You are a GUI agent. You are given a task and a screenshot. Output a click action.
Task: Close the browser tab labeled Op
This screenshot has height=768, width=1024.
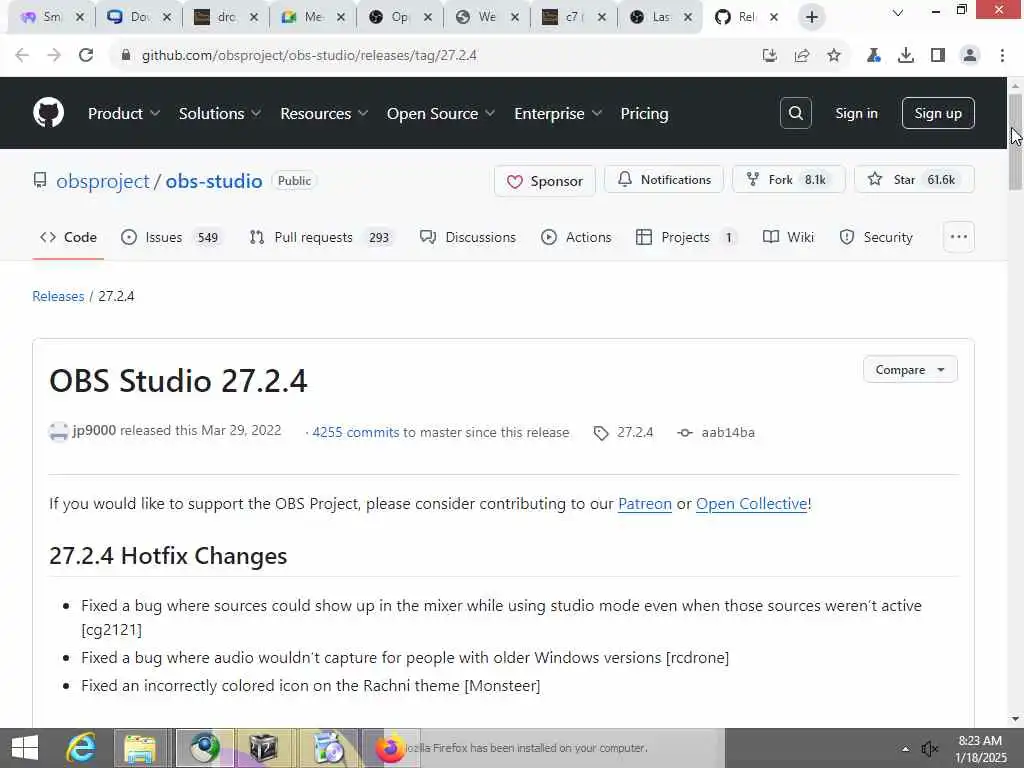point(428,17)
